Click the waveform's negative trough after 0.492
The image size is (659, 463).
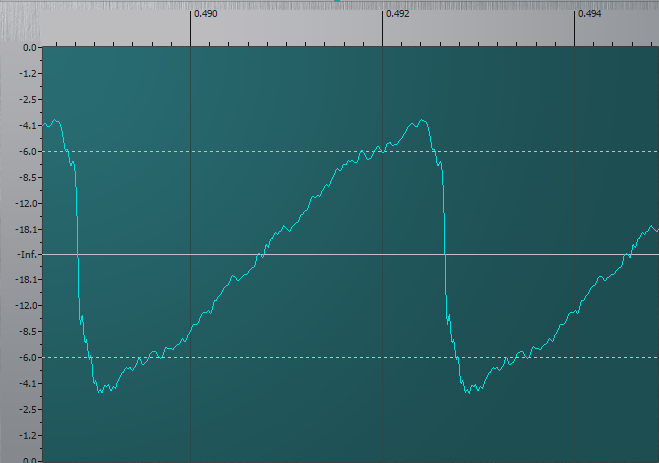click(468, 392)
